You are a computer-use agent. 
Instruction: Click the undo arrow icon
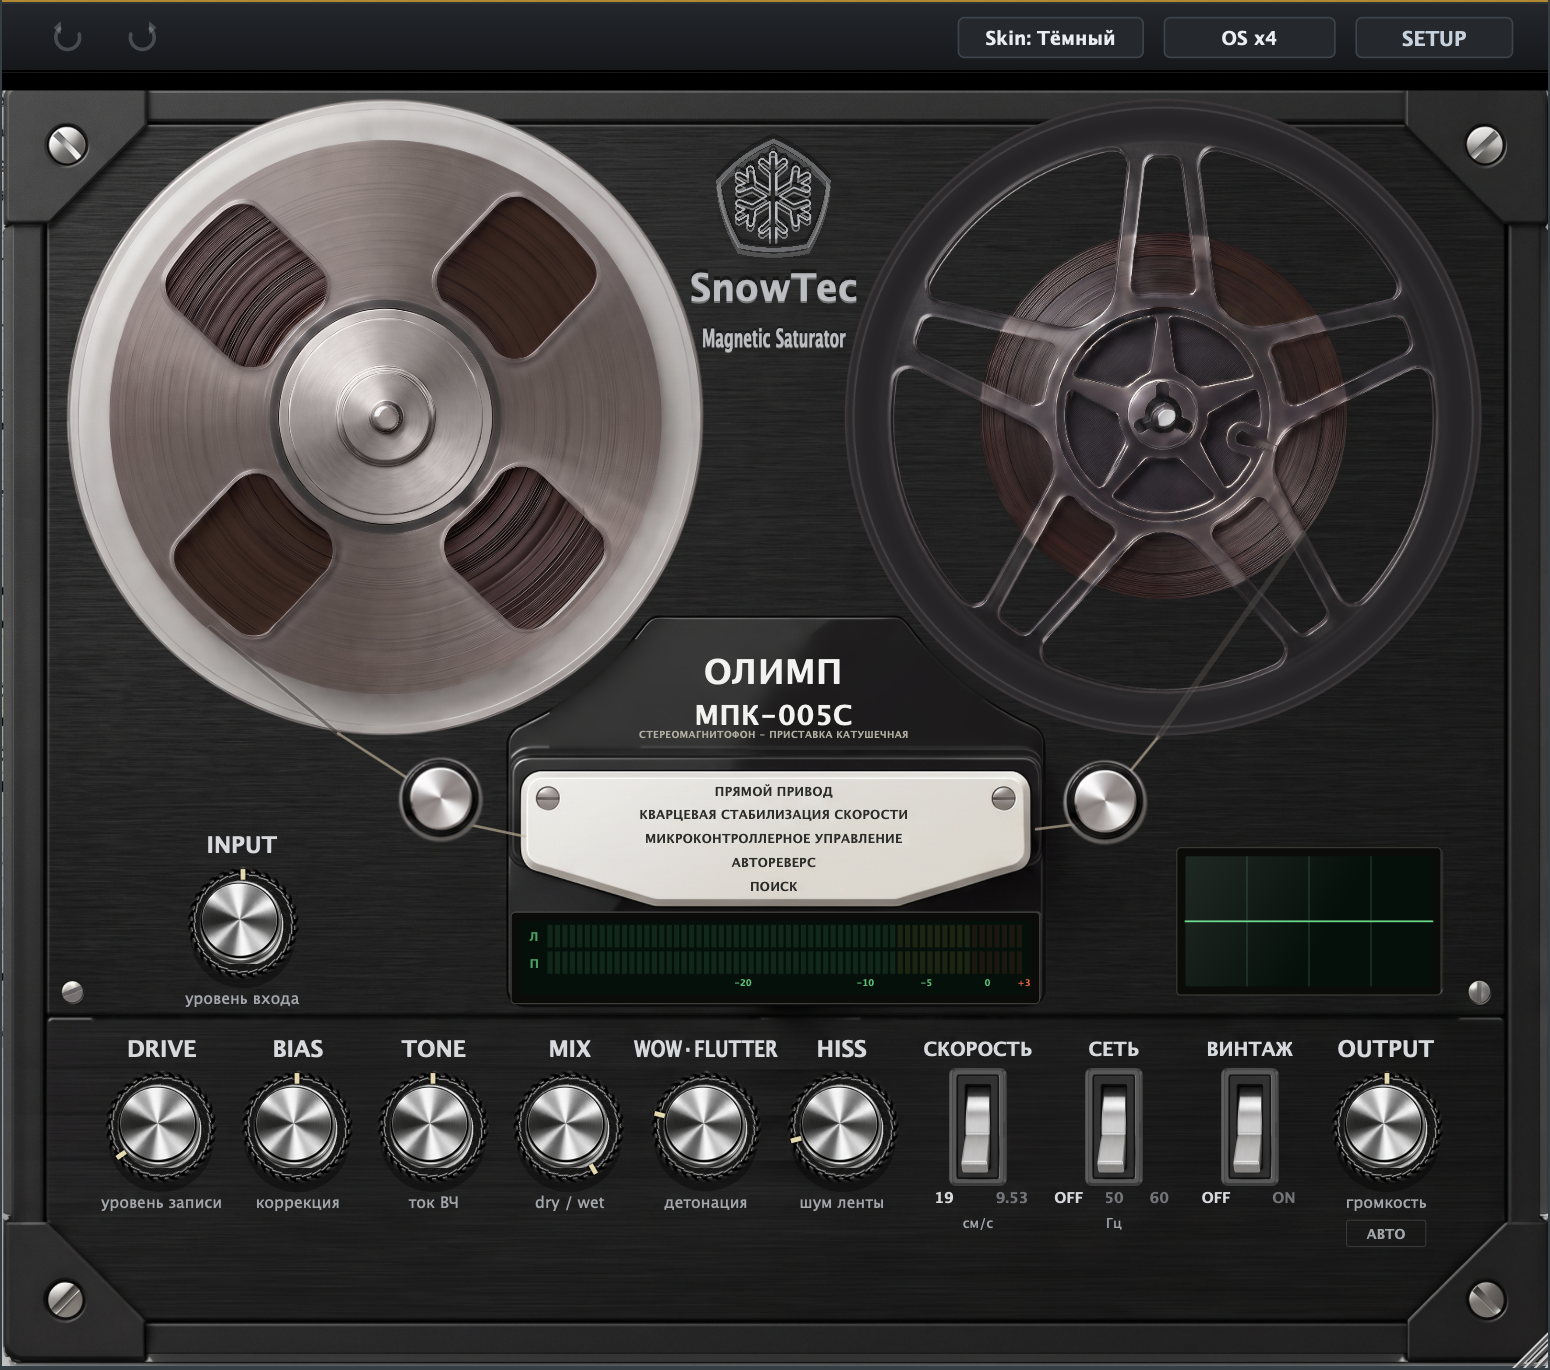pyautogui.click(x=67, y=38)
